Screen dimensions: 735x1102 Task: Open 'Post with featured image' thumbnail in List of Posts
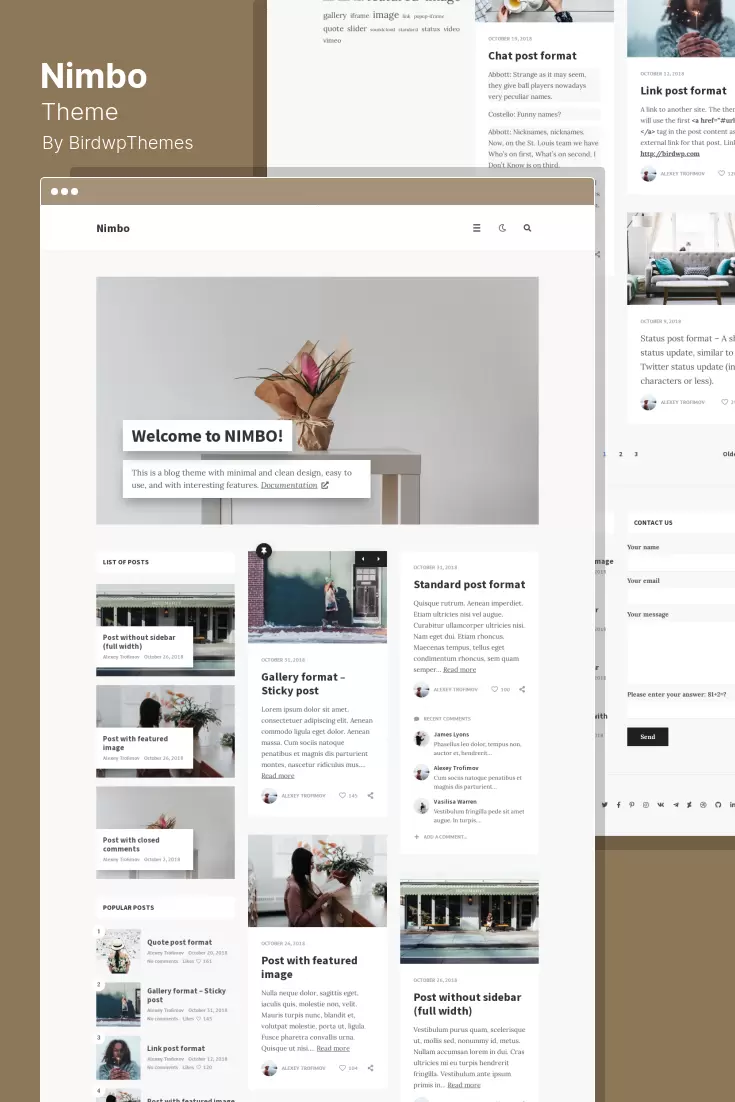pyautogui.click(x=165, y=731)
